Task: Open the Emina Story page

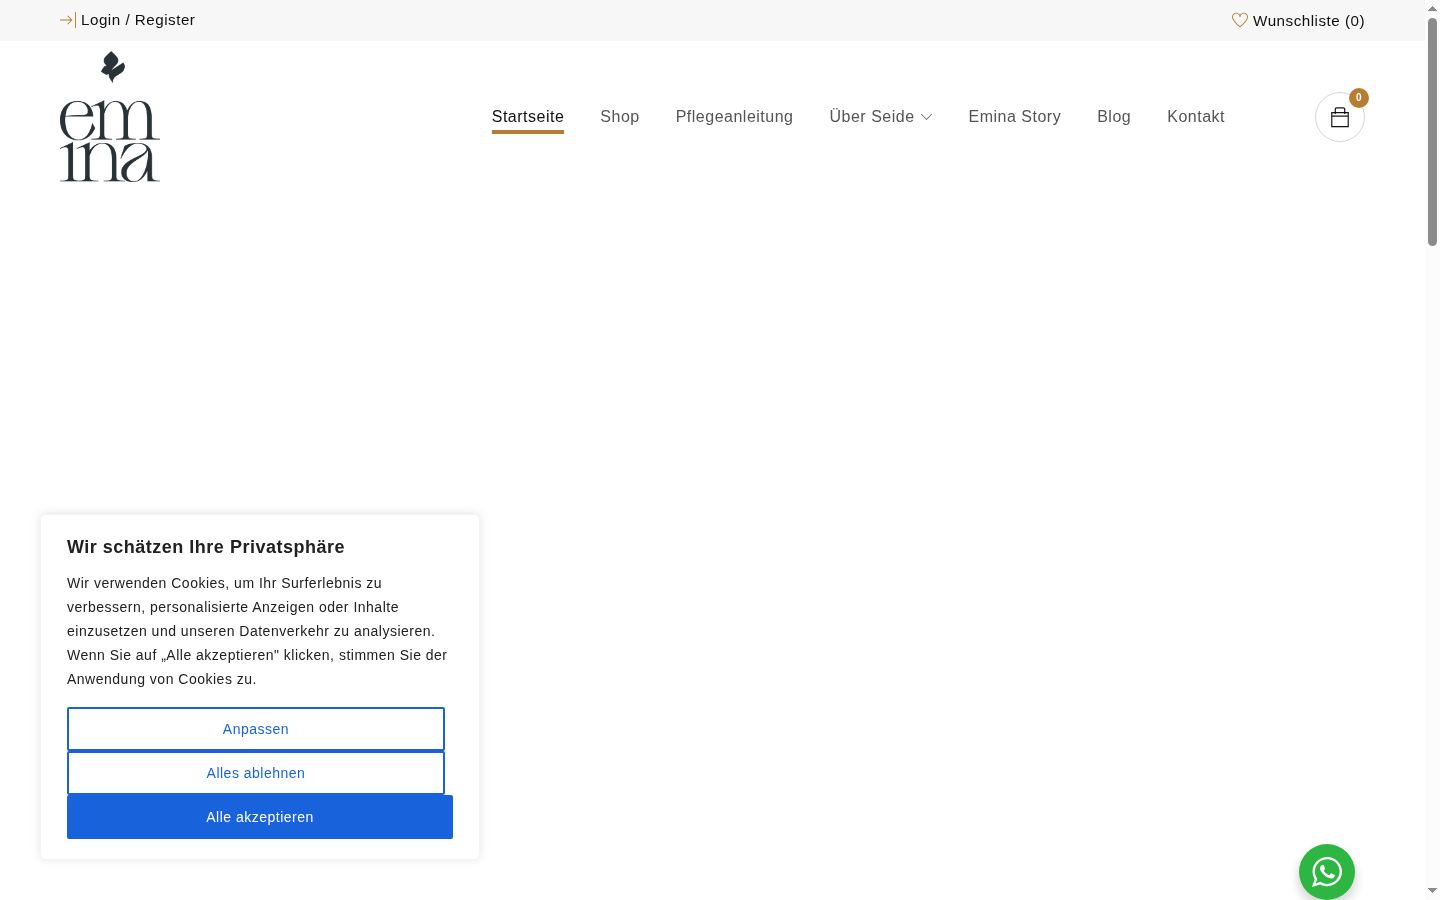Action: coord(1015,117)
